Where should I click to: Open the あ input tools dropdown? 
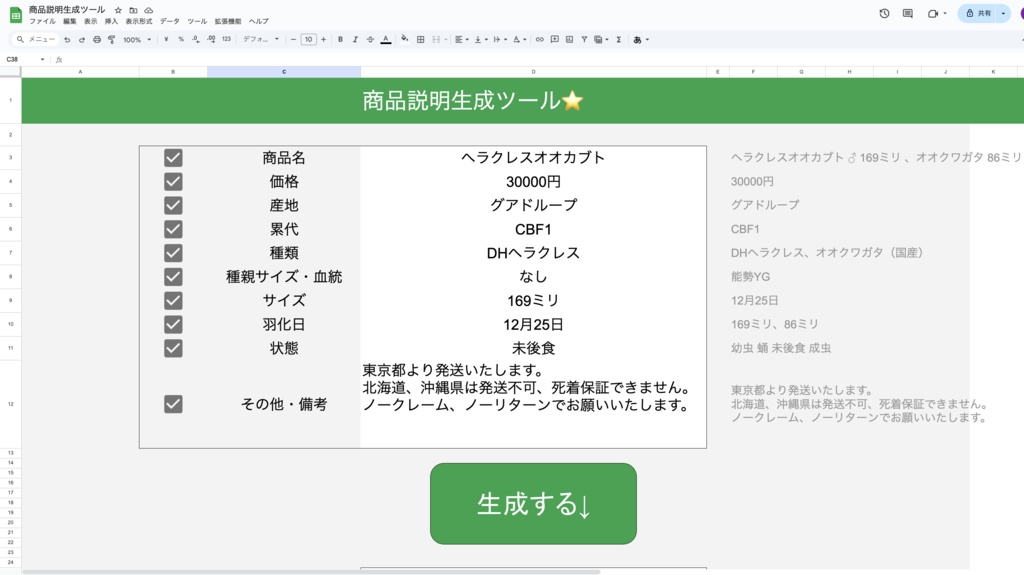tap(641, 39)
